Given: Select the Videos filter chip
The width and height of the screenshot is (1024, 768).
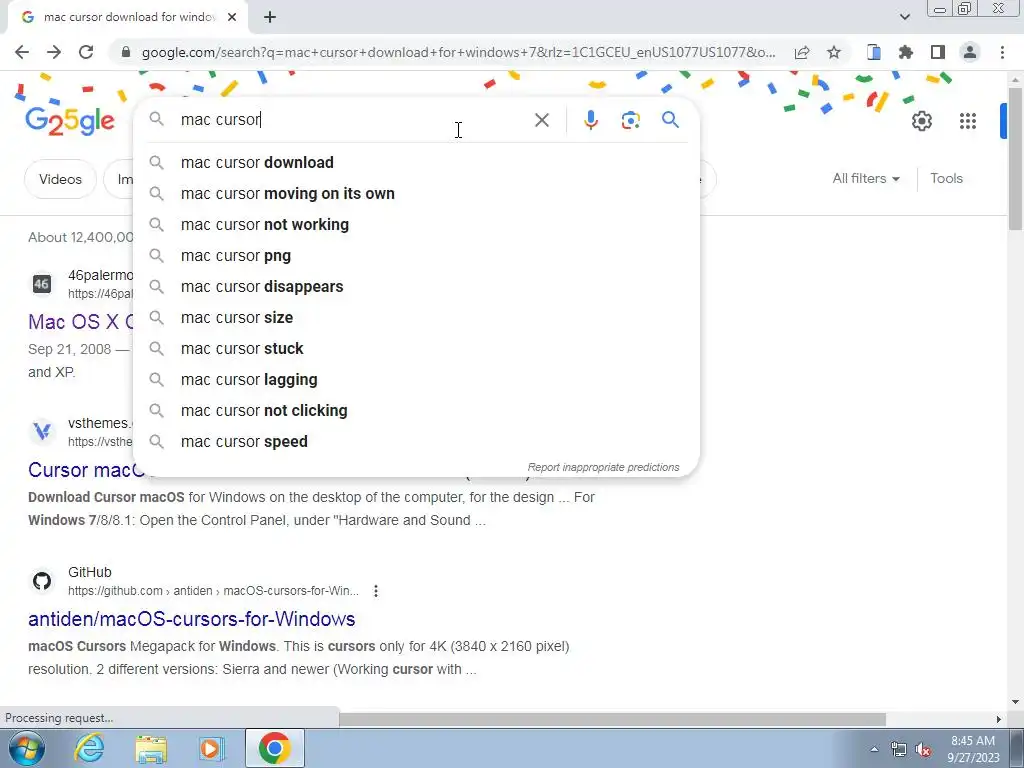Looking at the screenshot, I should click(60, 179).
